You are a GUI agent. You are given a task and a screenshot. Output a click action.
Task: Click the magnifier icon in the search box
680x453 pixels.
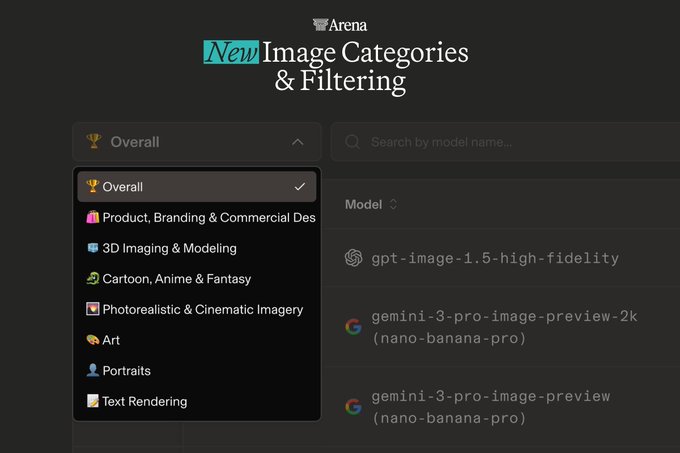(x=353, y=142)
